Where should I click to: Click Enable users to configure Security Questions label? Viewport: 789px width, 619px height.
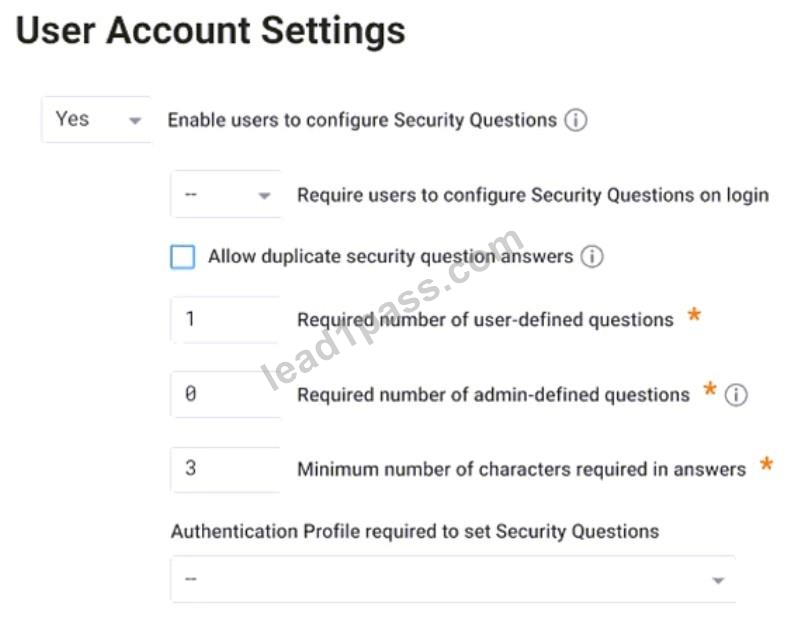coord(362,120)
